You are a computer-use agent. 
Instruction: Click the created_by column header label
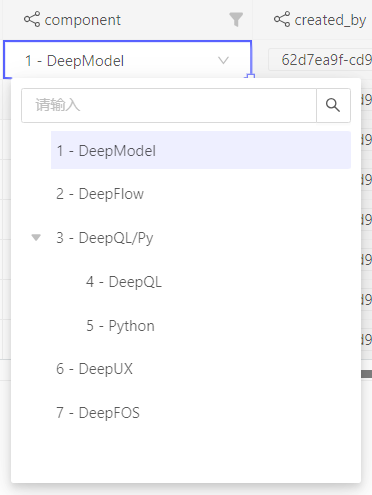pyautogui.click(x=330, y=20)
